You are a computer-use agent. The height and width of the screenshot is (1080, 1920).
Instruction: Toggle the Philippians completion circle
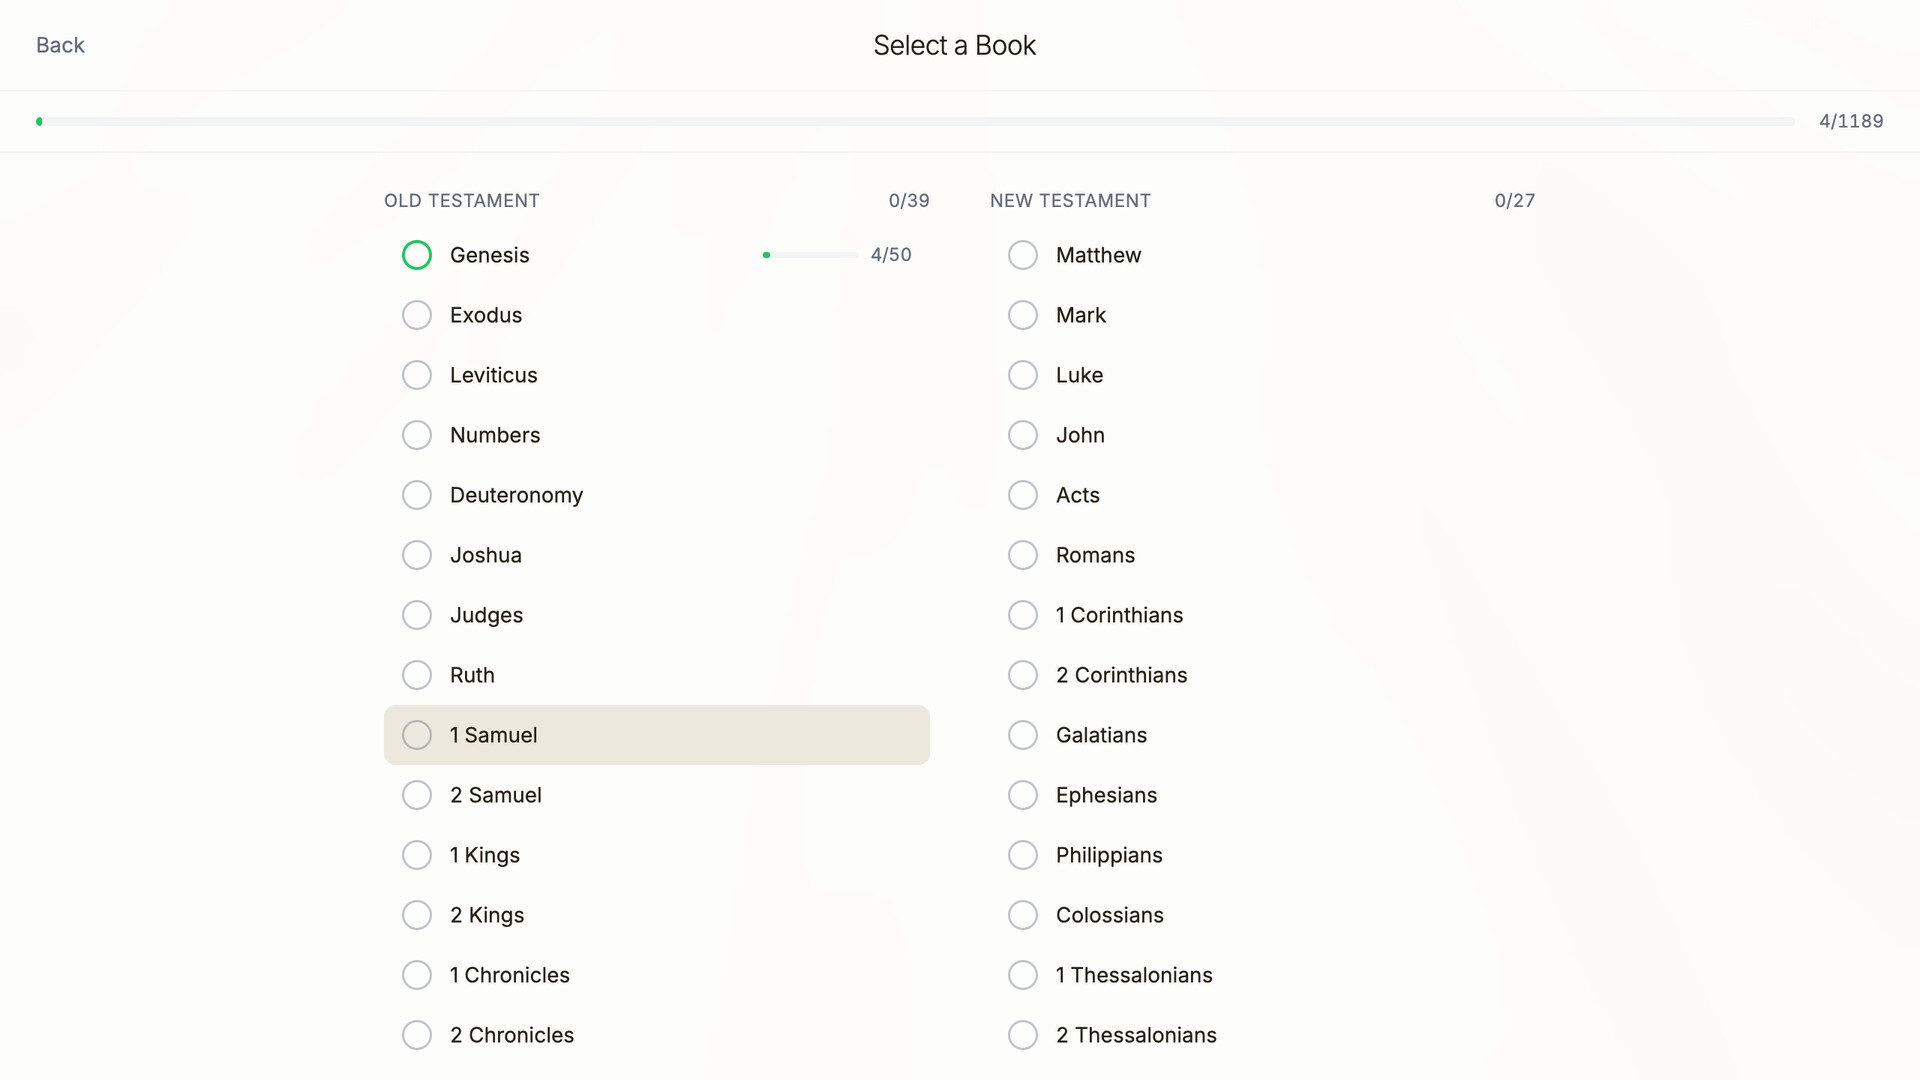pyautogui.click(x=1023, y=855)
